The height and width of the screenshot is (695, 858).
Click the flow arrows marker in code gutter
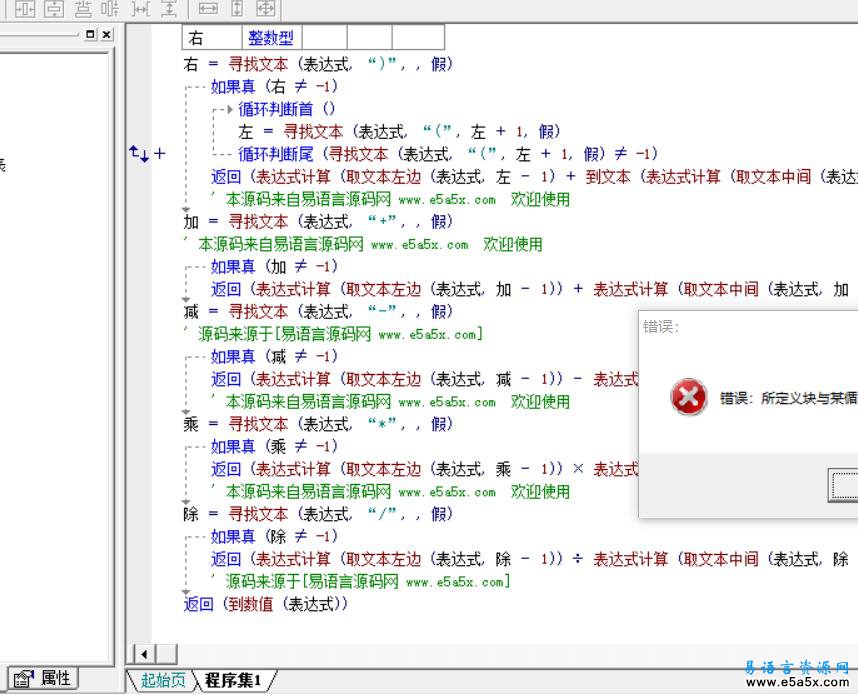(x=140, y=153)
